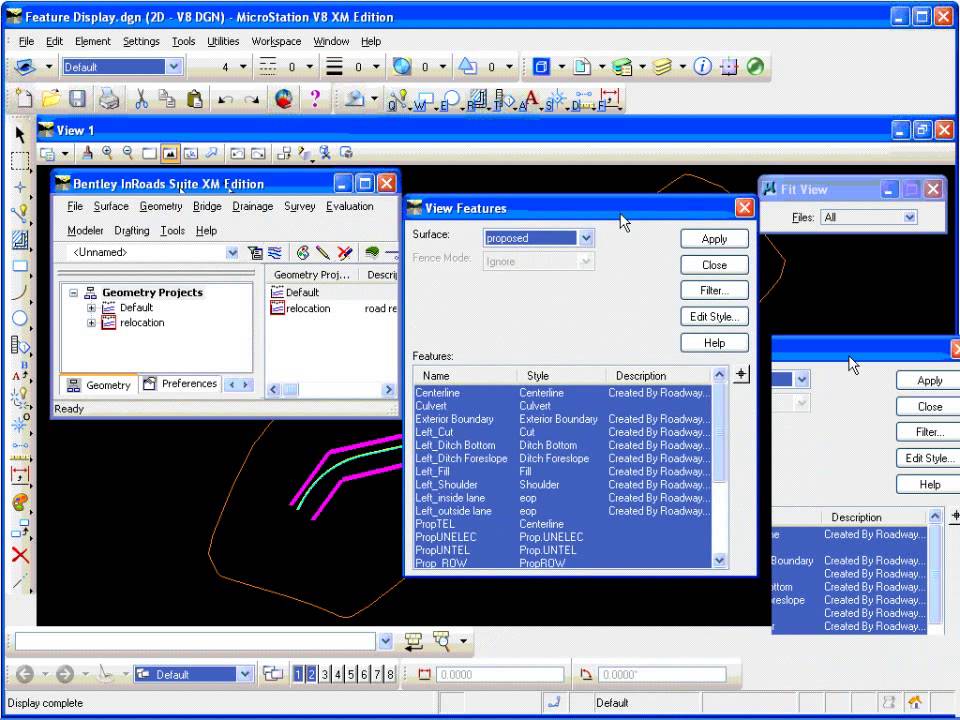This screenshot has width=960, height=720.
Task: Open the Workspace menu
Action: (x=276, y=41)
